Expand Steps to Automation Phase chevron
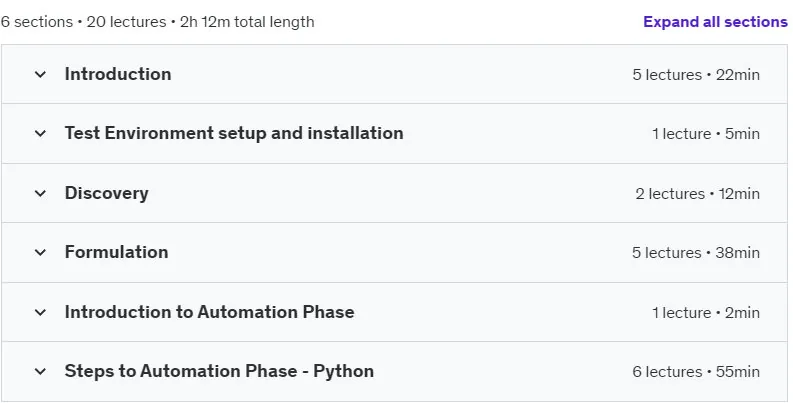Viewport: 793px width, 403px height. coord(40,372)
